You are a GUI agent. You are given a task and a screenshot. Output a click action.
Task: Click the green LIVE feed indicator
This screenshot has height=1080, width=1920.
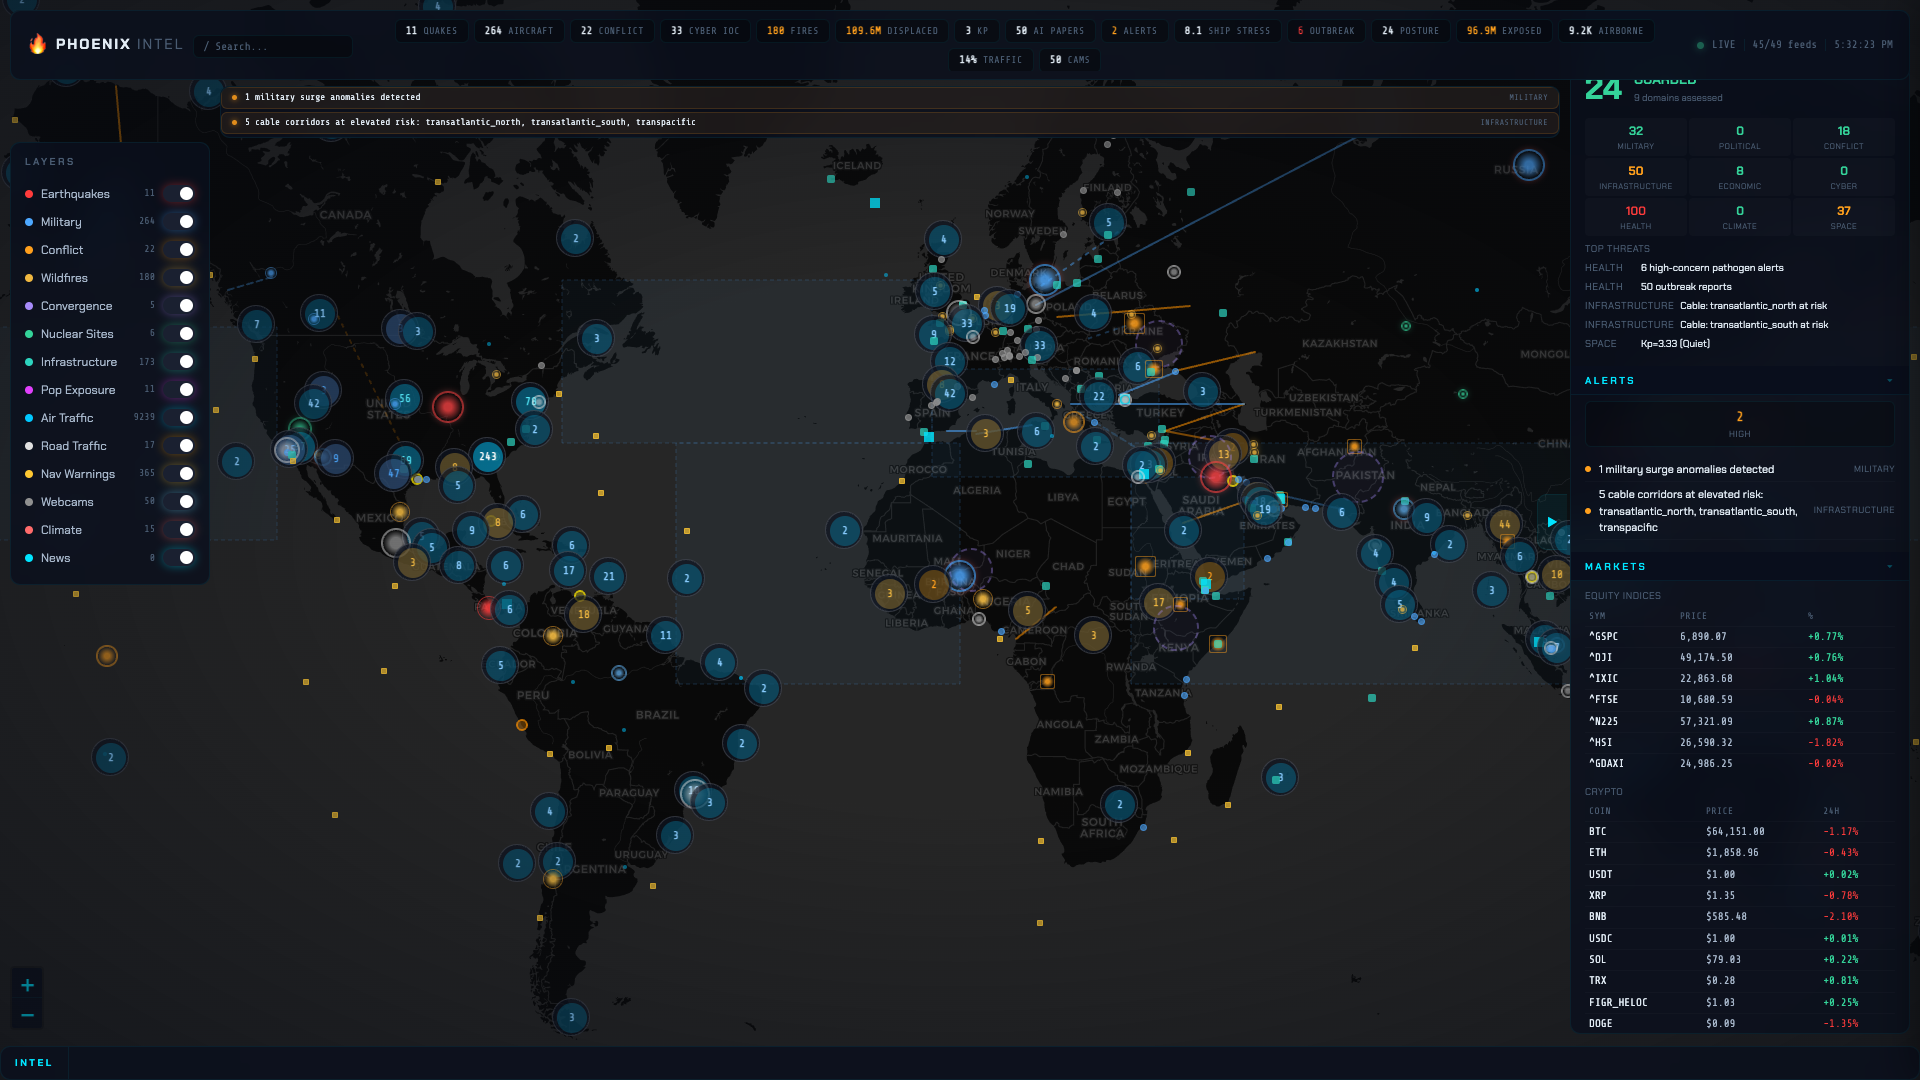click(x=1701, y=44)
